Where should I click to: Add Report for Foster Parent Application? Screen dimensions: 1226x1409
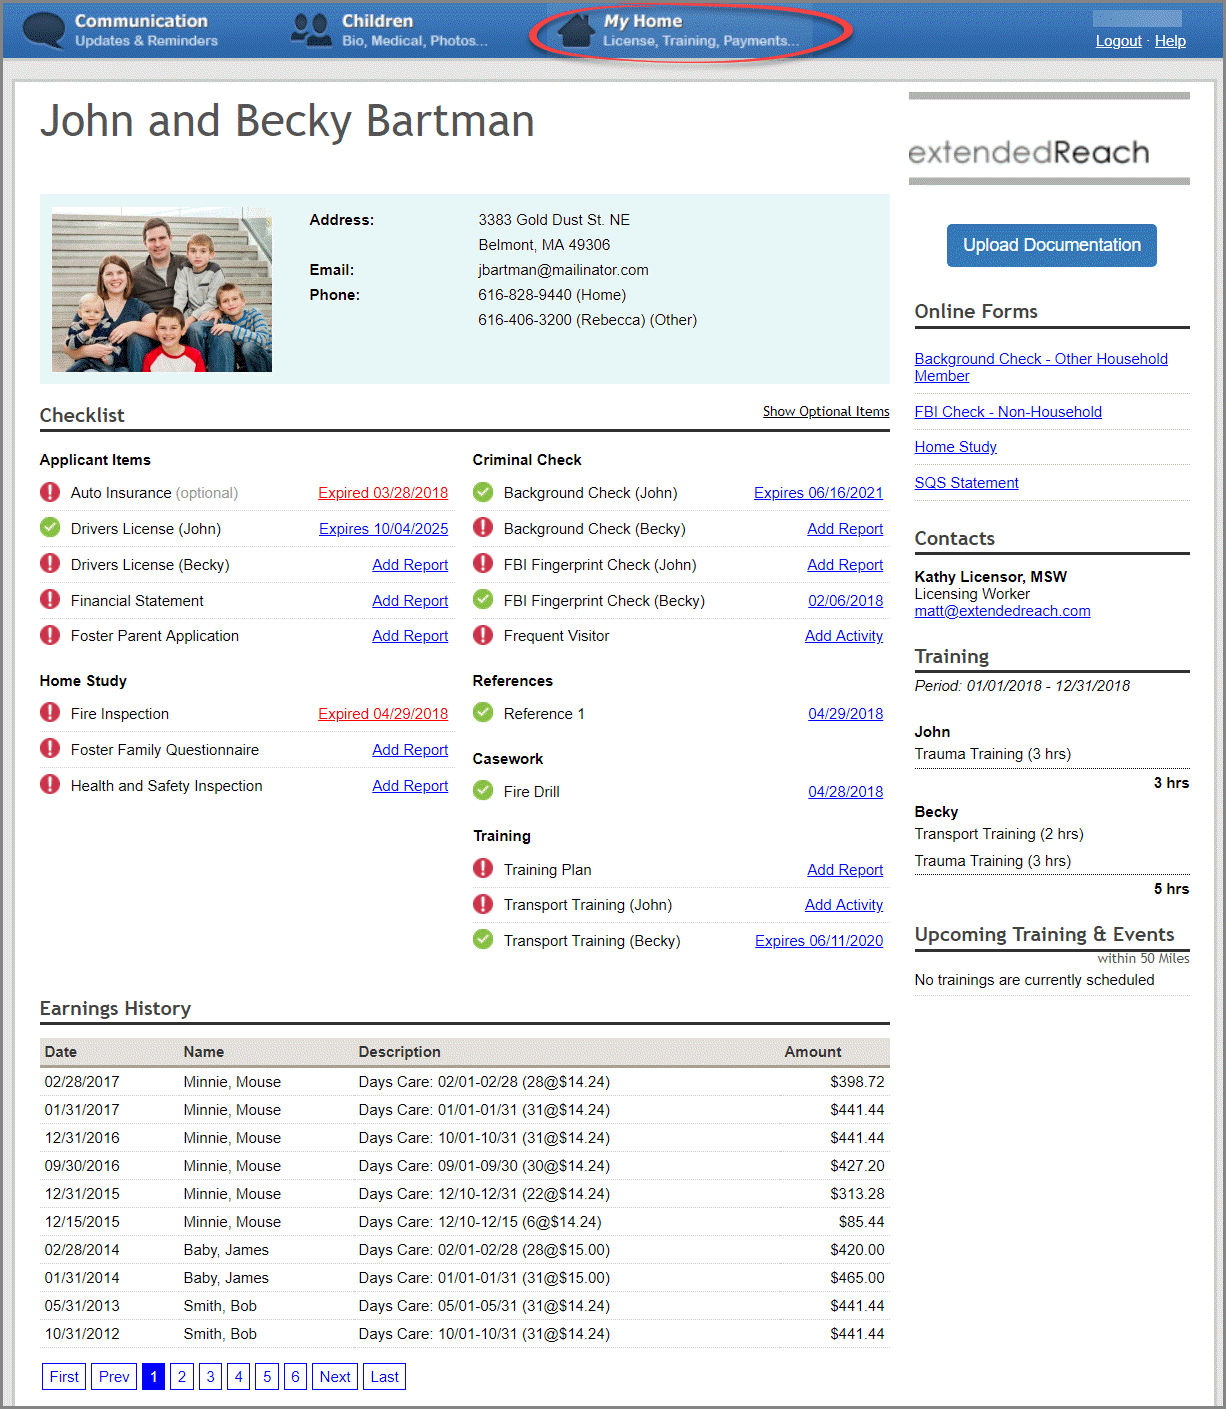pos(410,636)
